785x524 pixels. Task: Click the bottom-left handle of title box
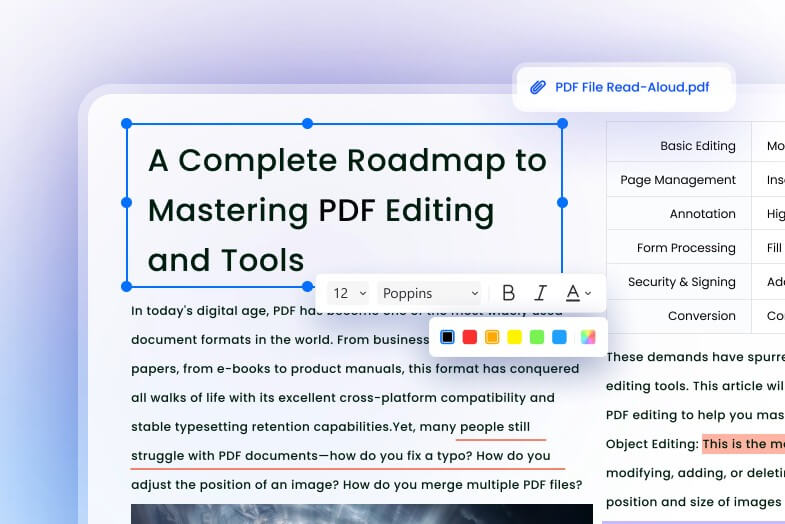click(x=127, y=286)
